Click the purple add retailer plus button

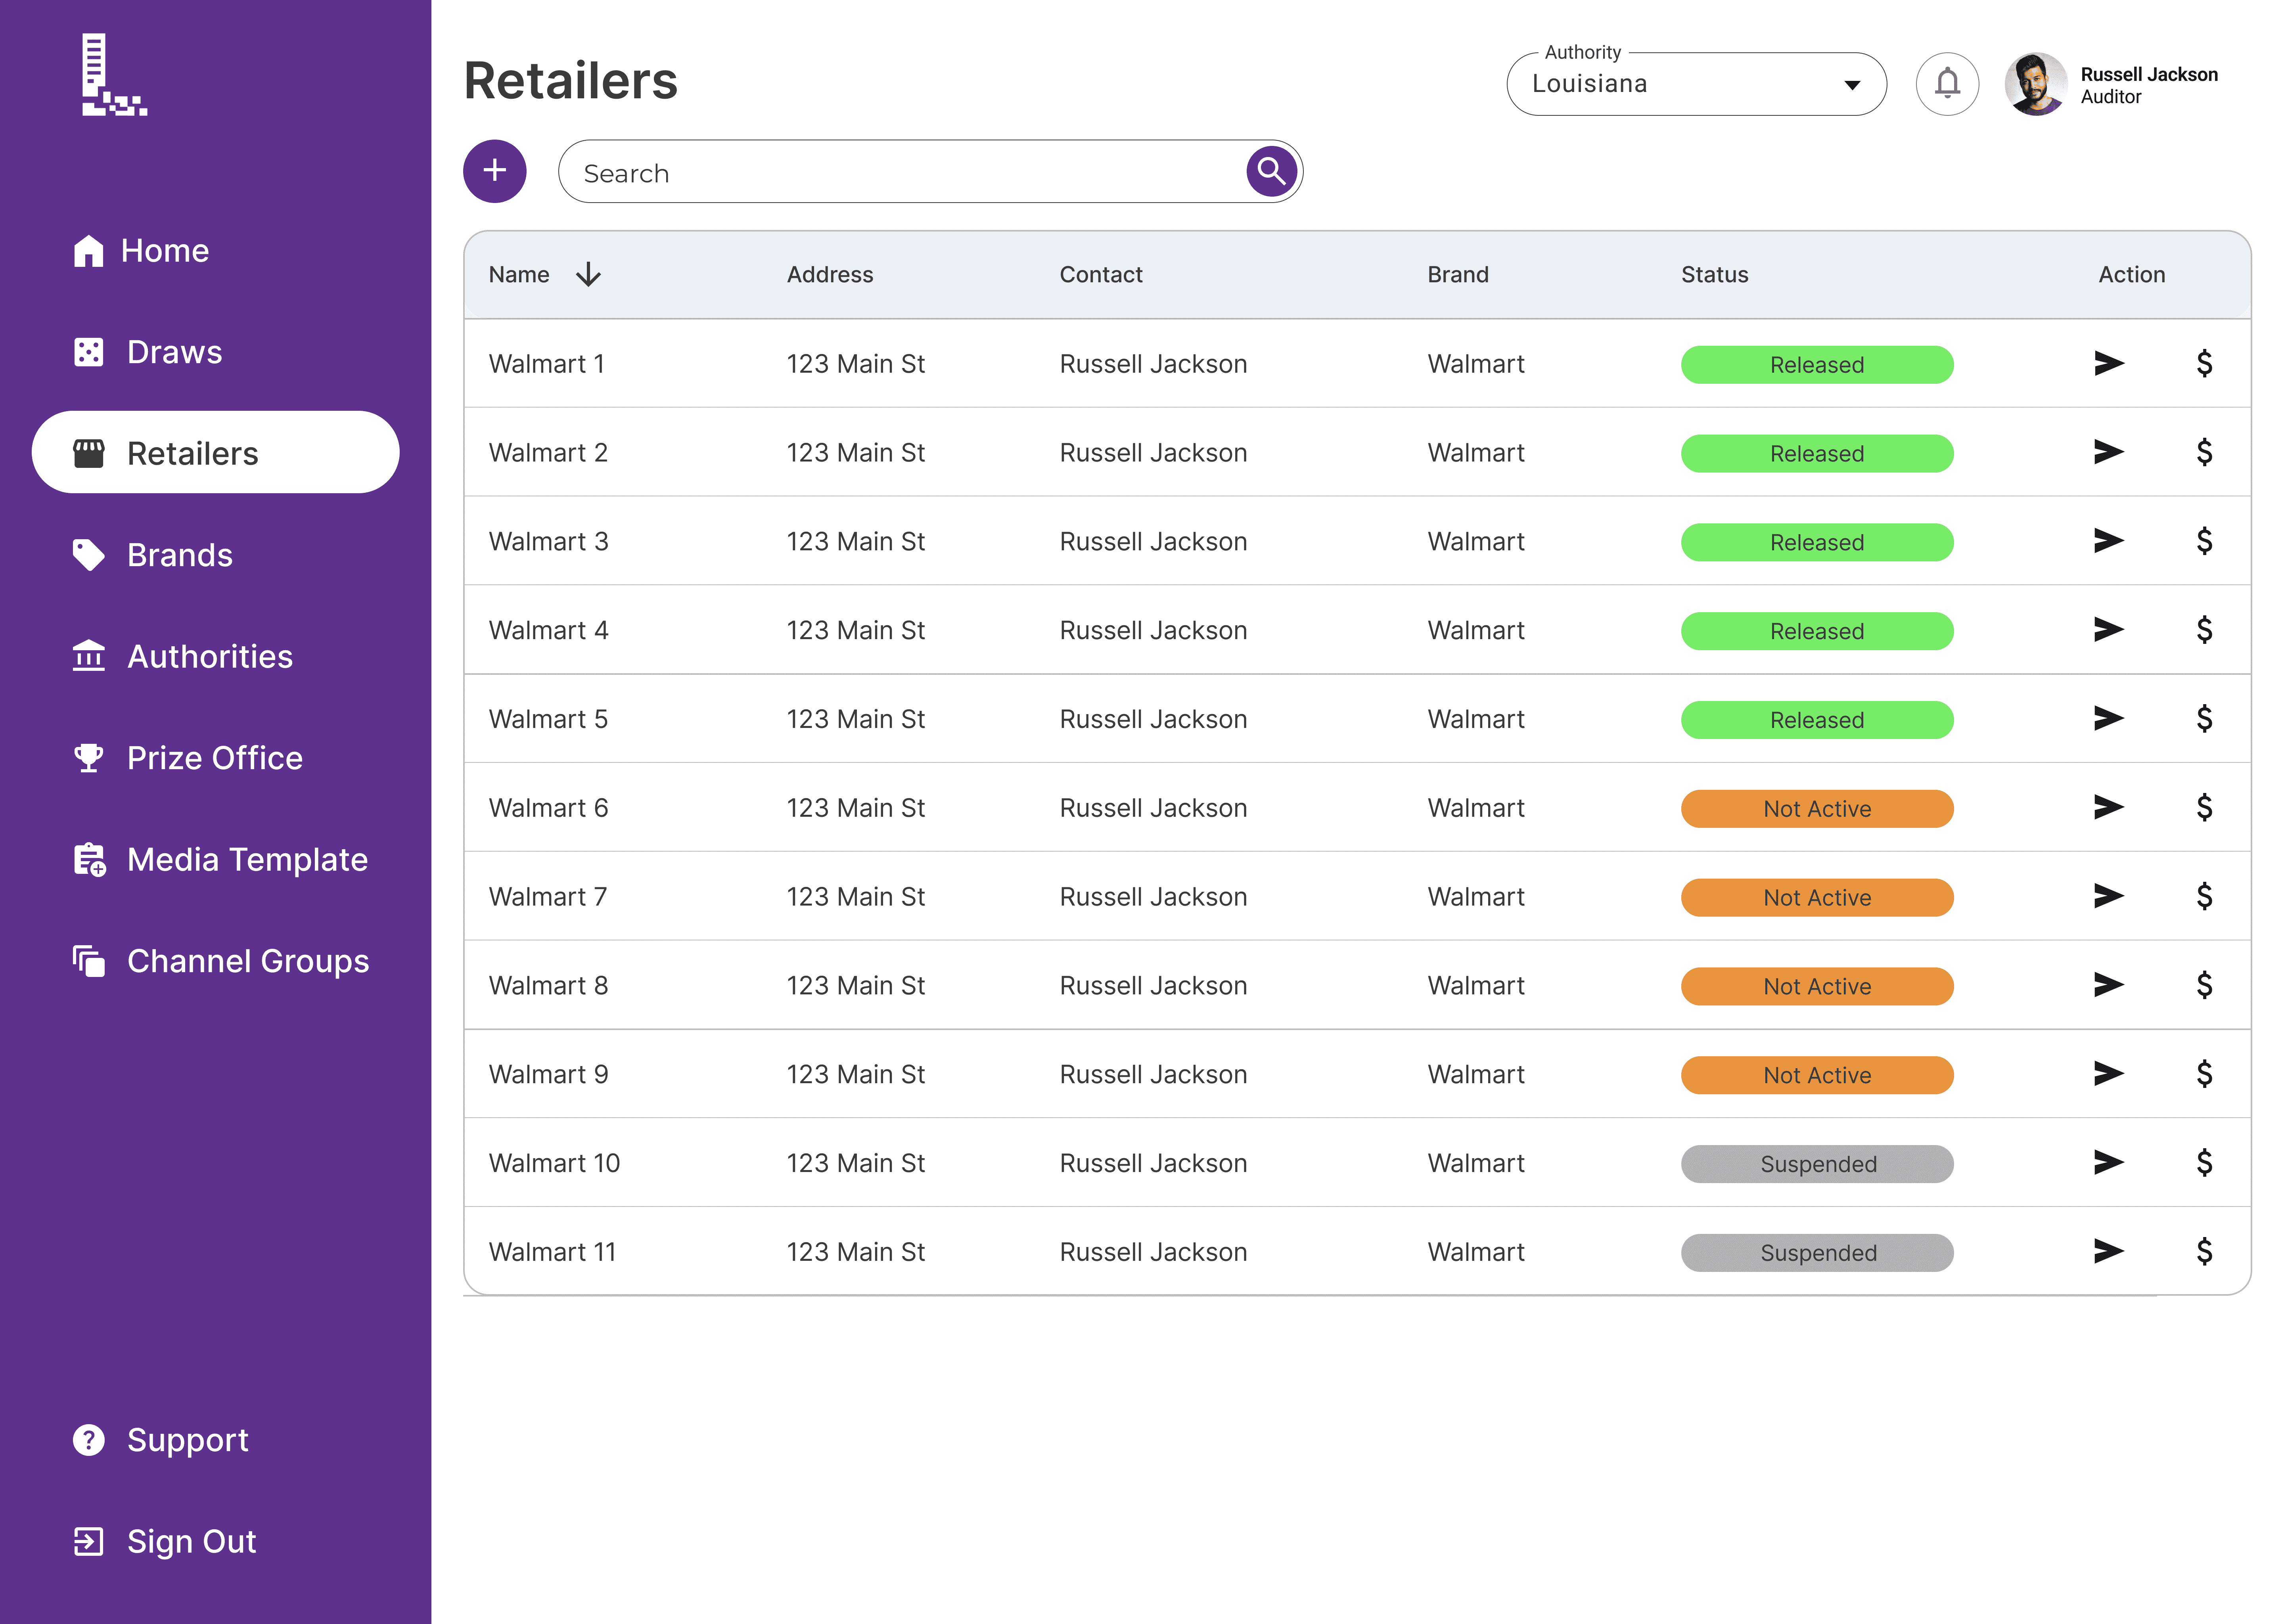click(x=494, y=171)
